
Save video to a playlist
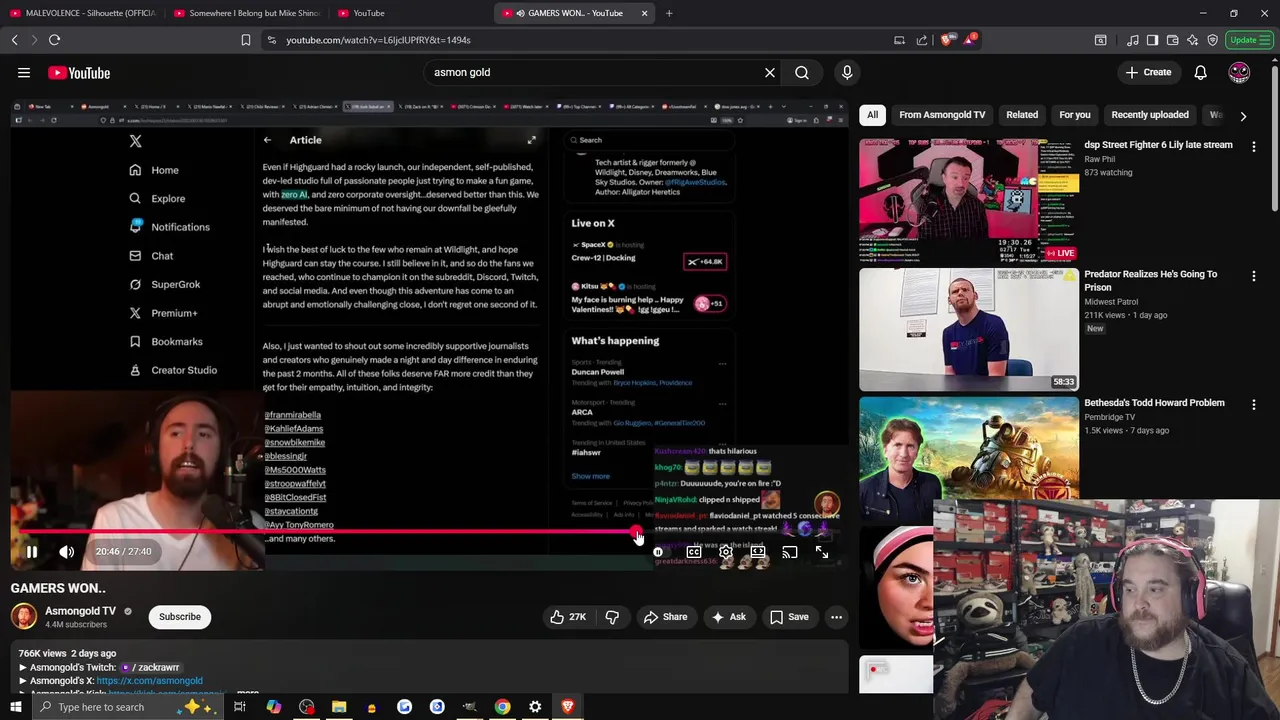tap(789, 617)
